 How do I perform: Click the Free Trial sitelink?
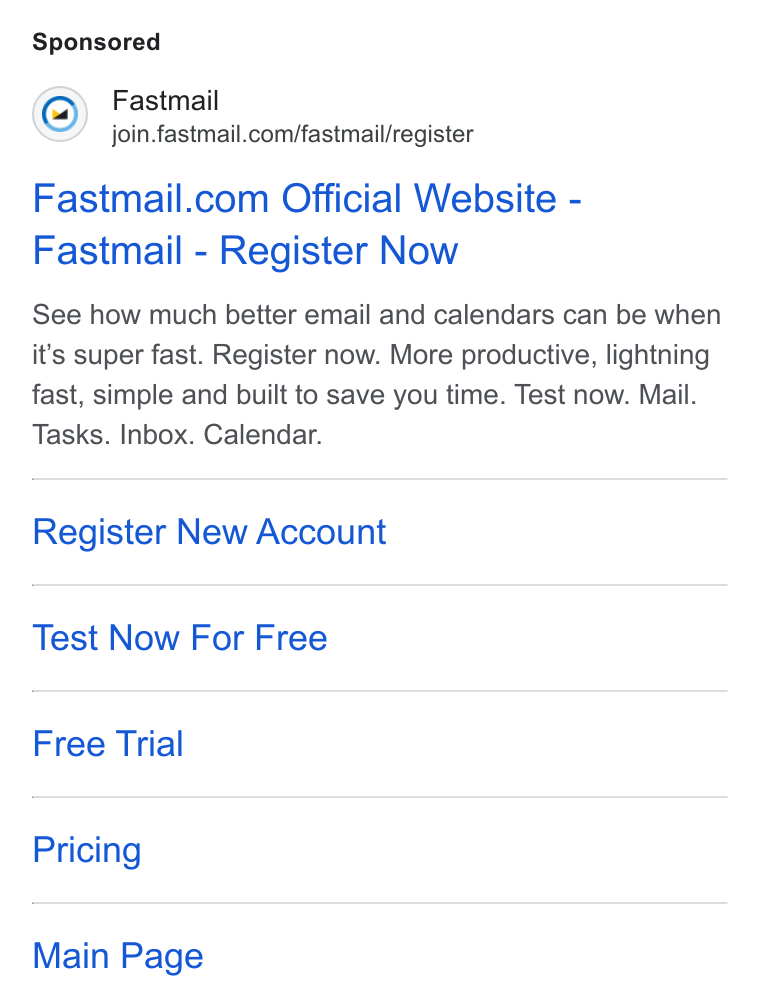[108, 744]
